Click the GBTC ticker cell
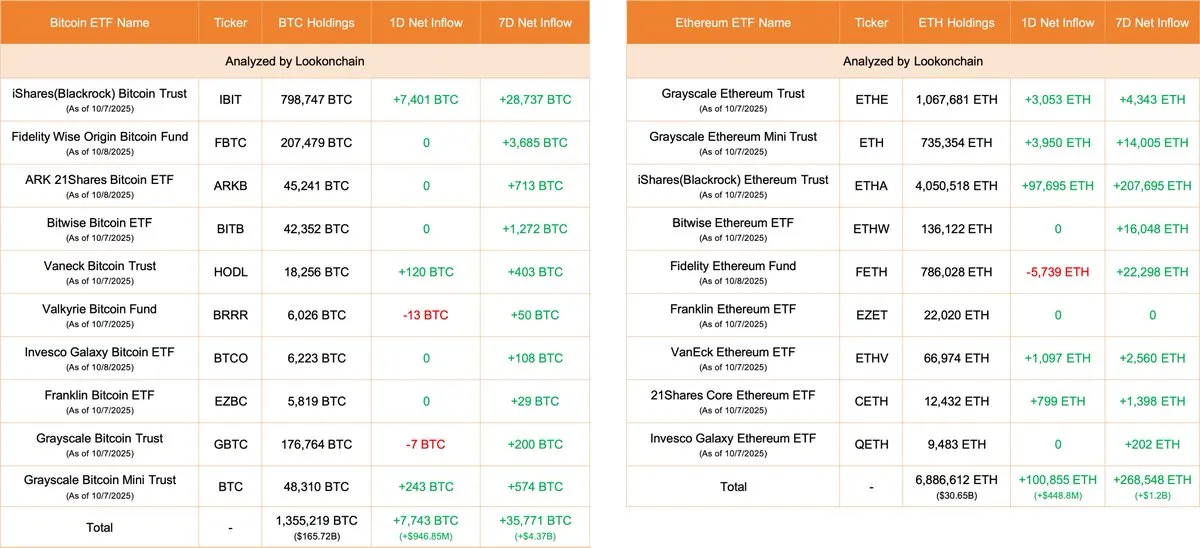This screenshot has width=1200, height=548. [x=231, y=444]
